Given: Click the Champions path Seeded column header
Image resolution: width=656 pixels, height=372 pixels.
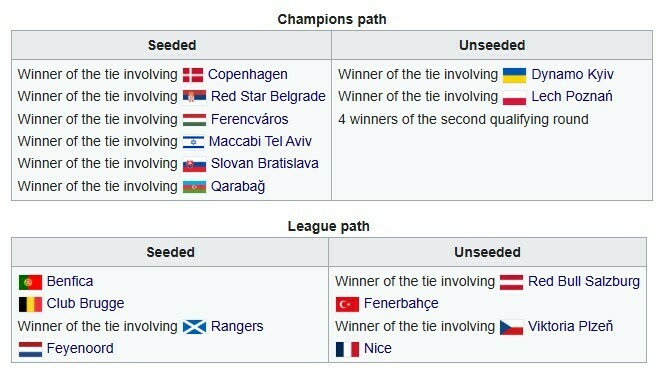Looking at the screenshot, I should [x=172, y=45].
